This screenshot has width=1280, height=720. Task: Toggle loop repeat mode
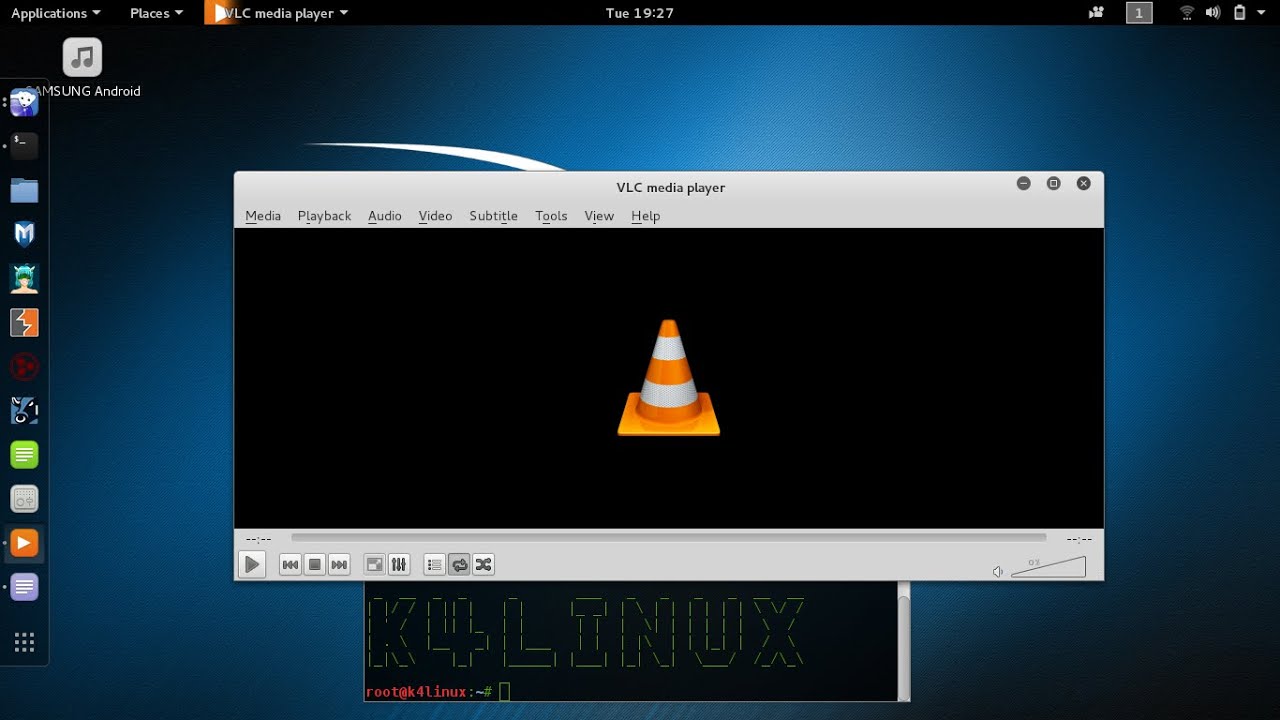click(459, 565)
